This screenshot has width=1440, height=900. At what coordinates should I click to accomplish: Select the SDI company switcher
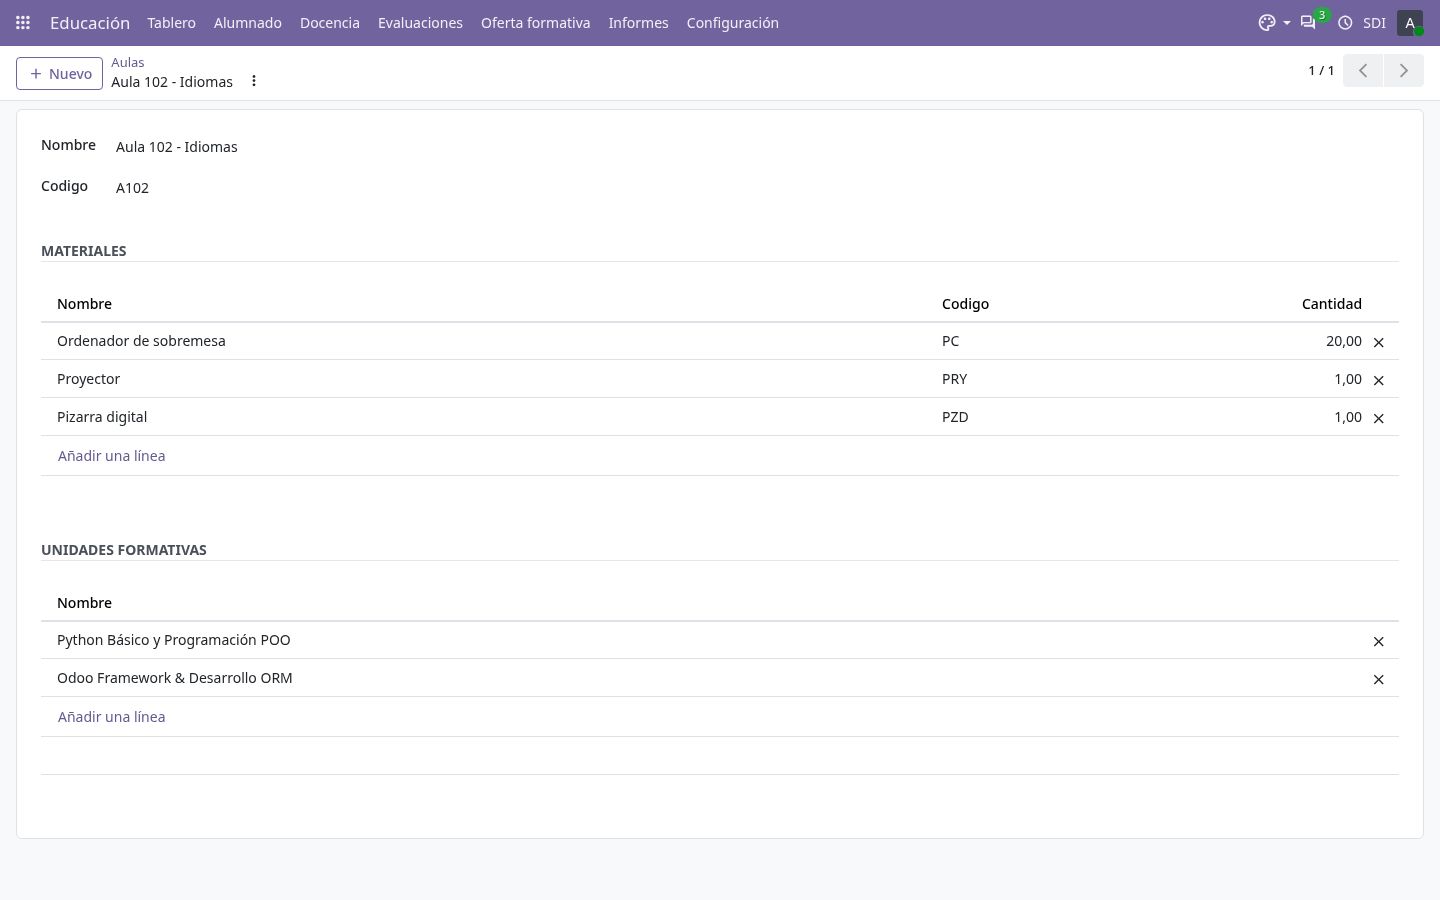1374,23
